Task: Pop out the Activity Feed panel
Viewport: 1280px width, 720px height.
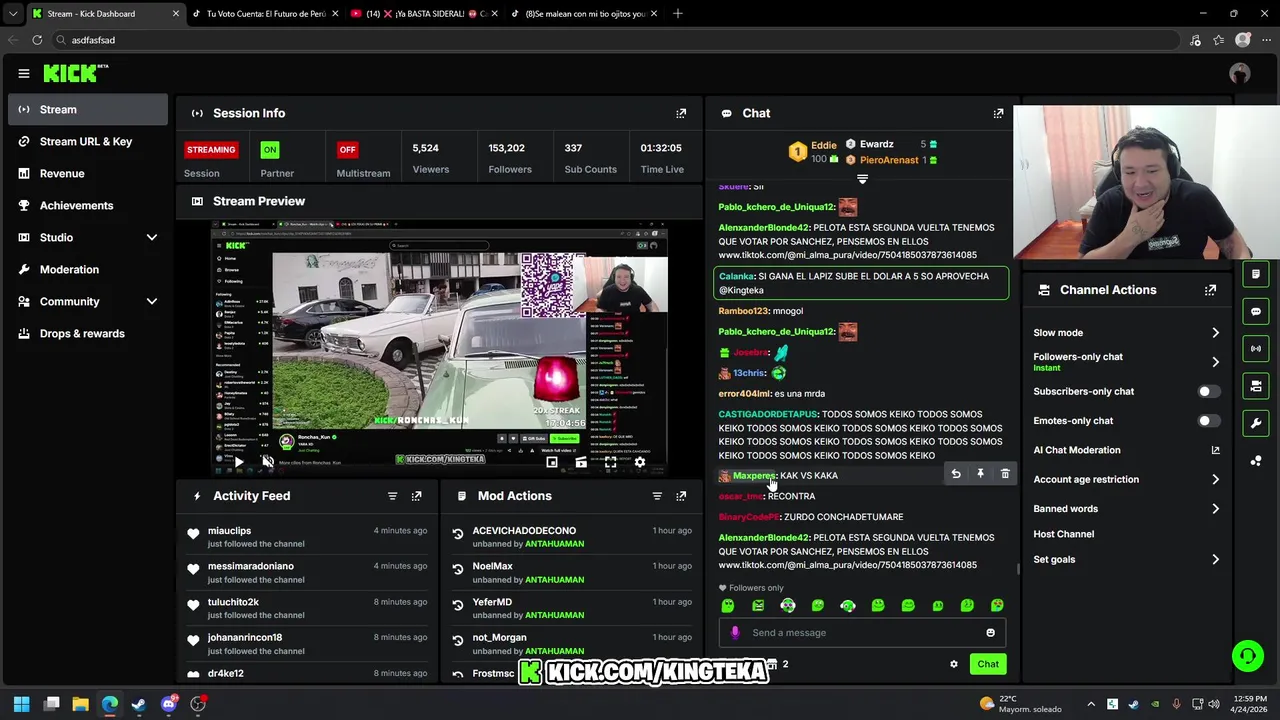Action: pyautogui.click(x=417, y=496)
